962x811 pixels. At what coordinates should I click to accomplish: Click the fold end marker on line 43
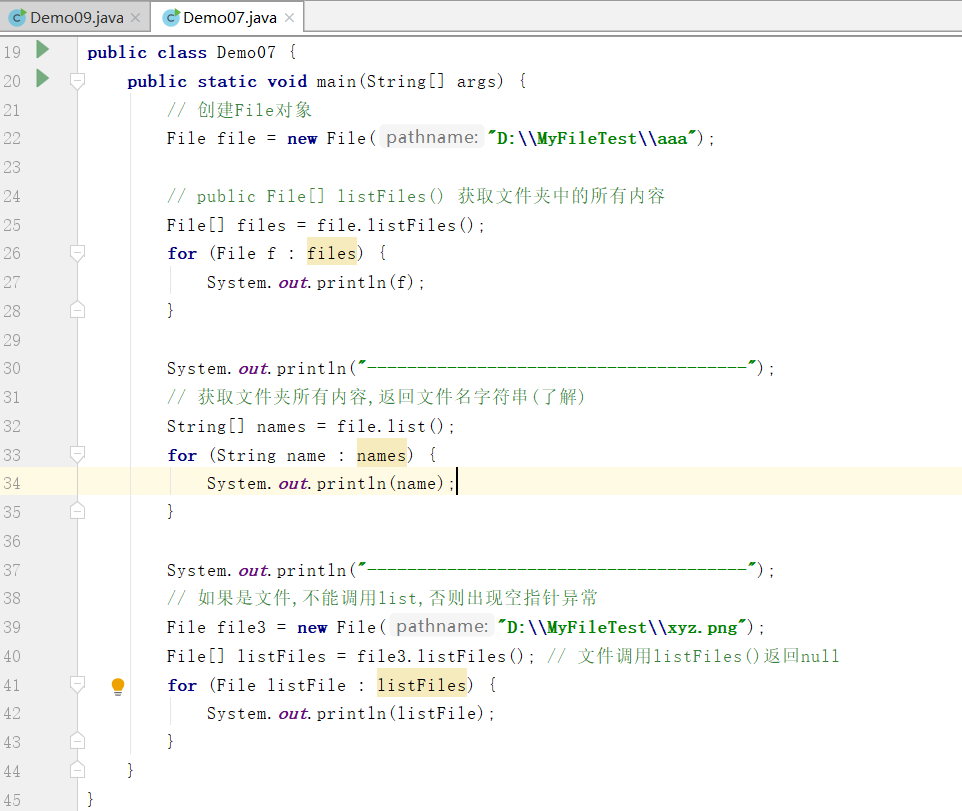tap(77, 741)
